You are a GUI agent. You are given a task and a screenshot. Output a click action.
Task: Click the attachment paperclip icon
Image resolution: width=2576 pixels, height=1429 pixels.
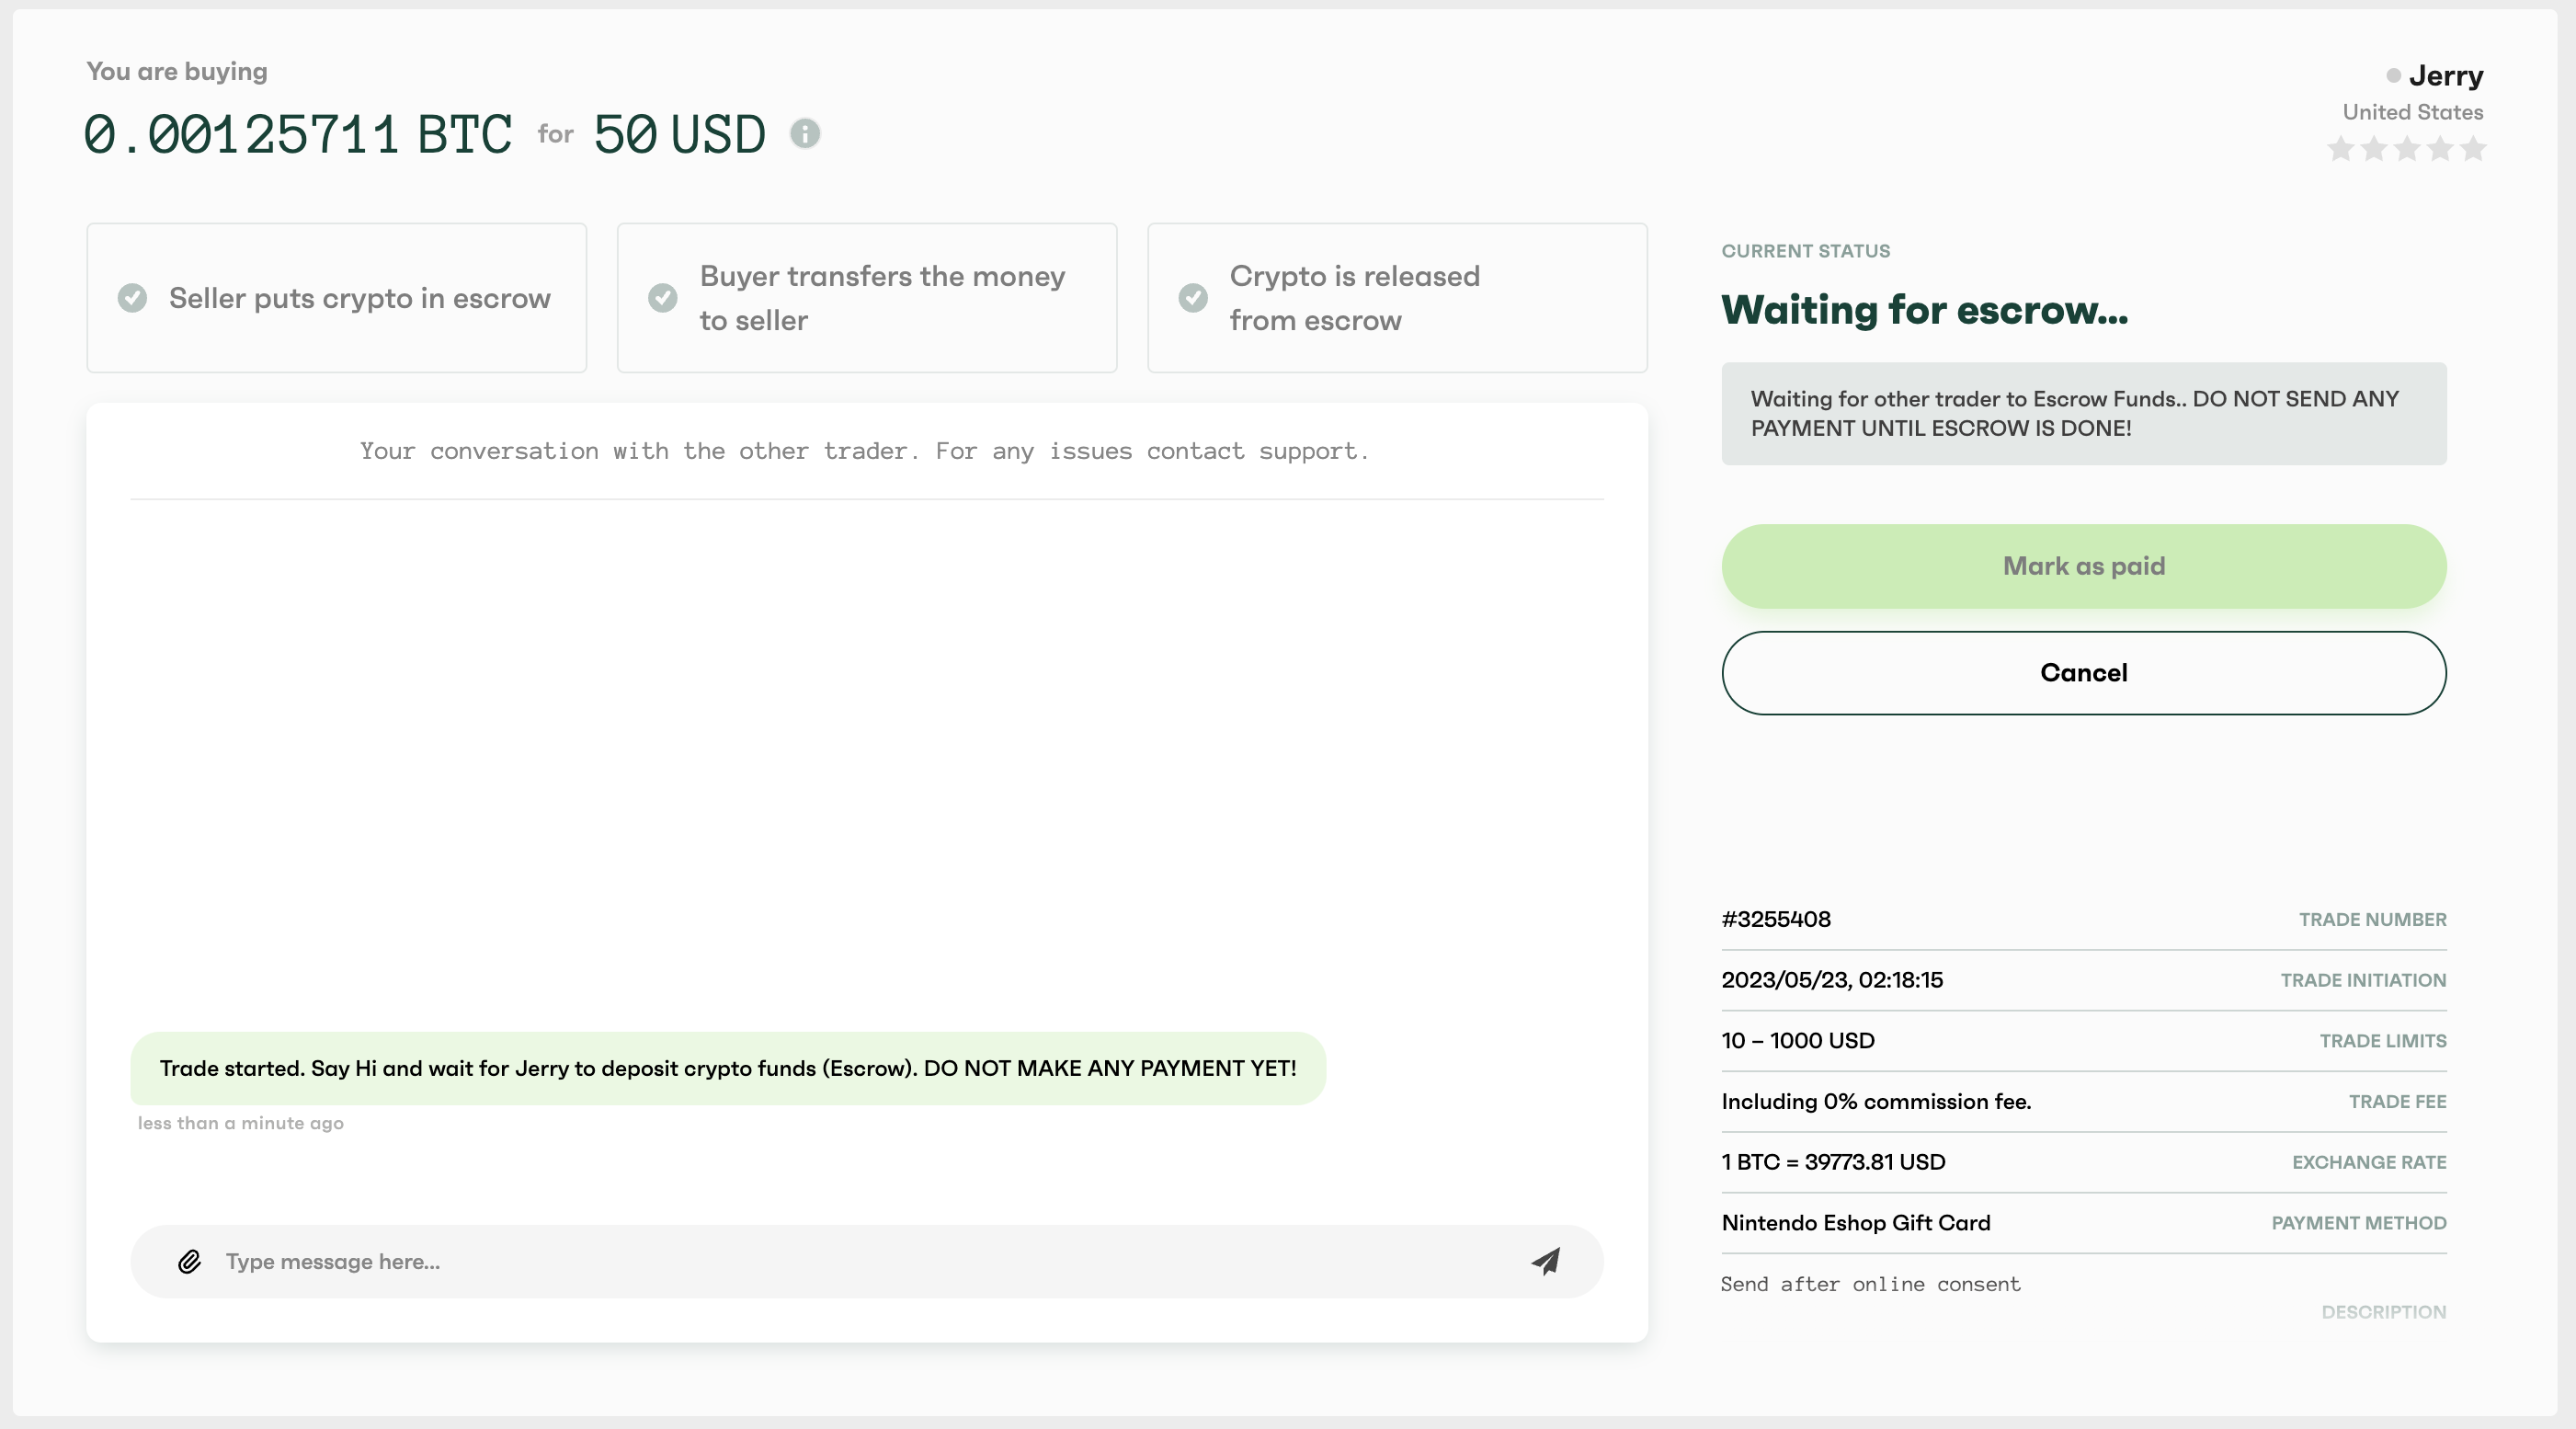[188, 1260]
